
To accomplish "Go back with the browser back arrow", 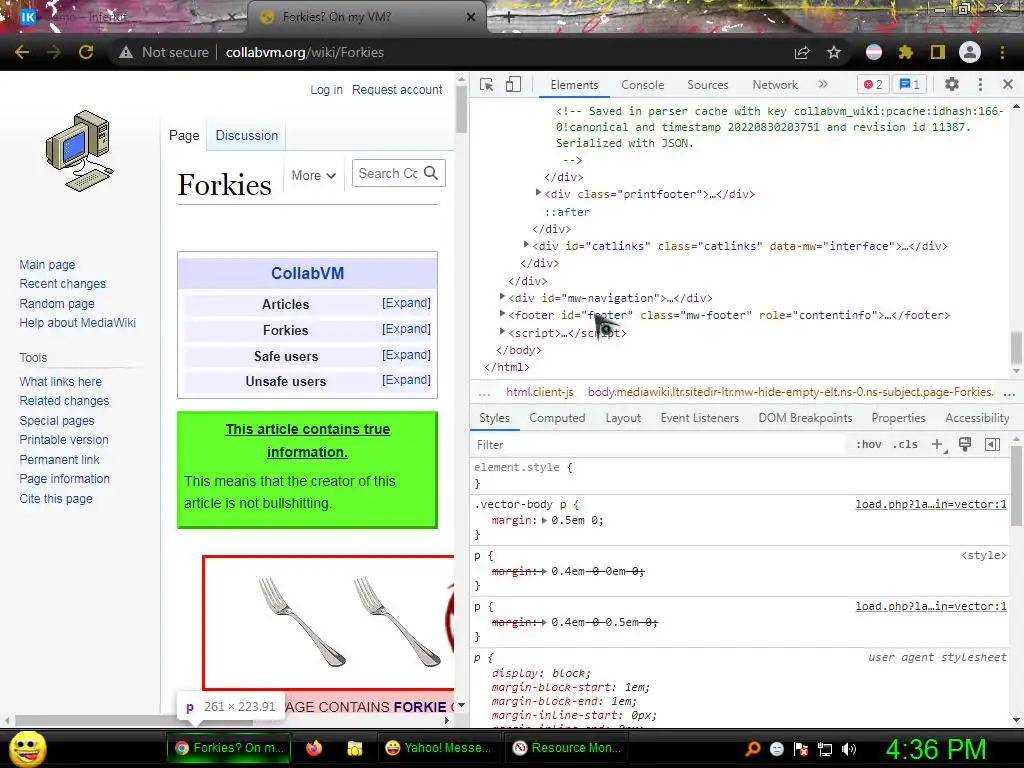I will (x=22, y=52).
